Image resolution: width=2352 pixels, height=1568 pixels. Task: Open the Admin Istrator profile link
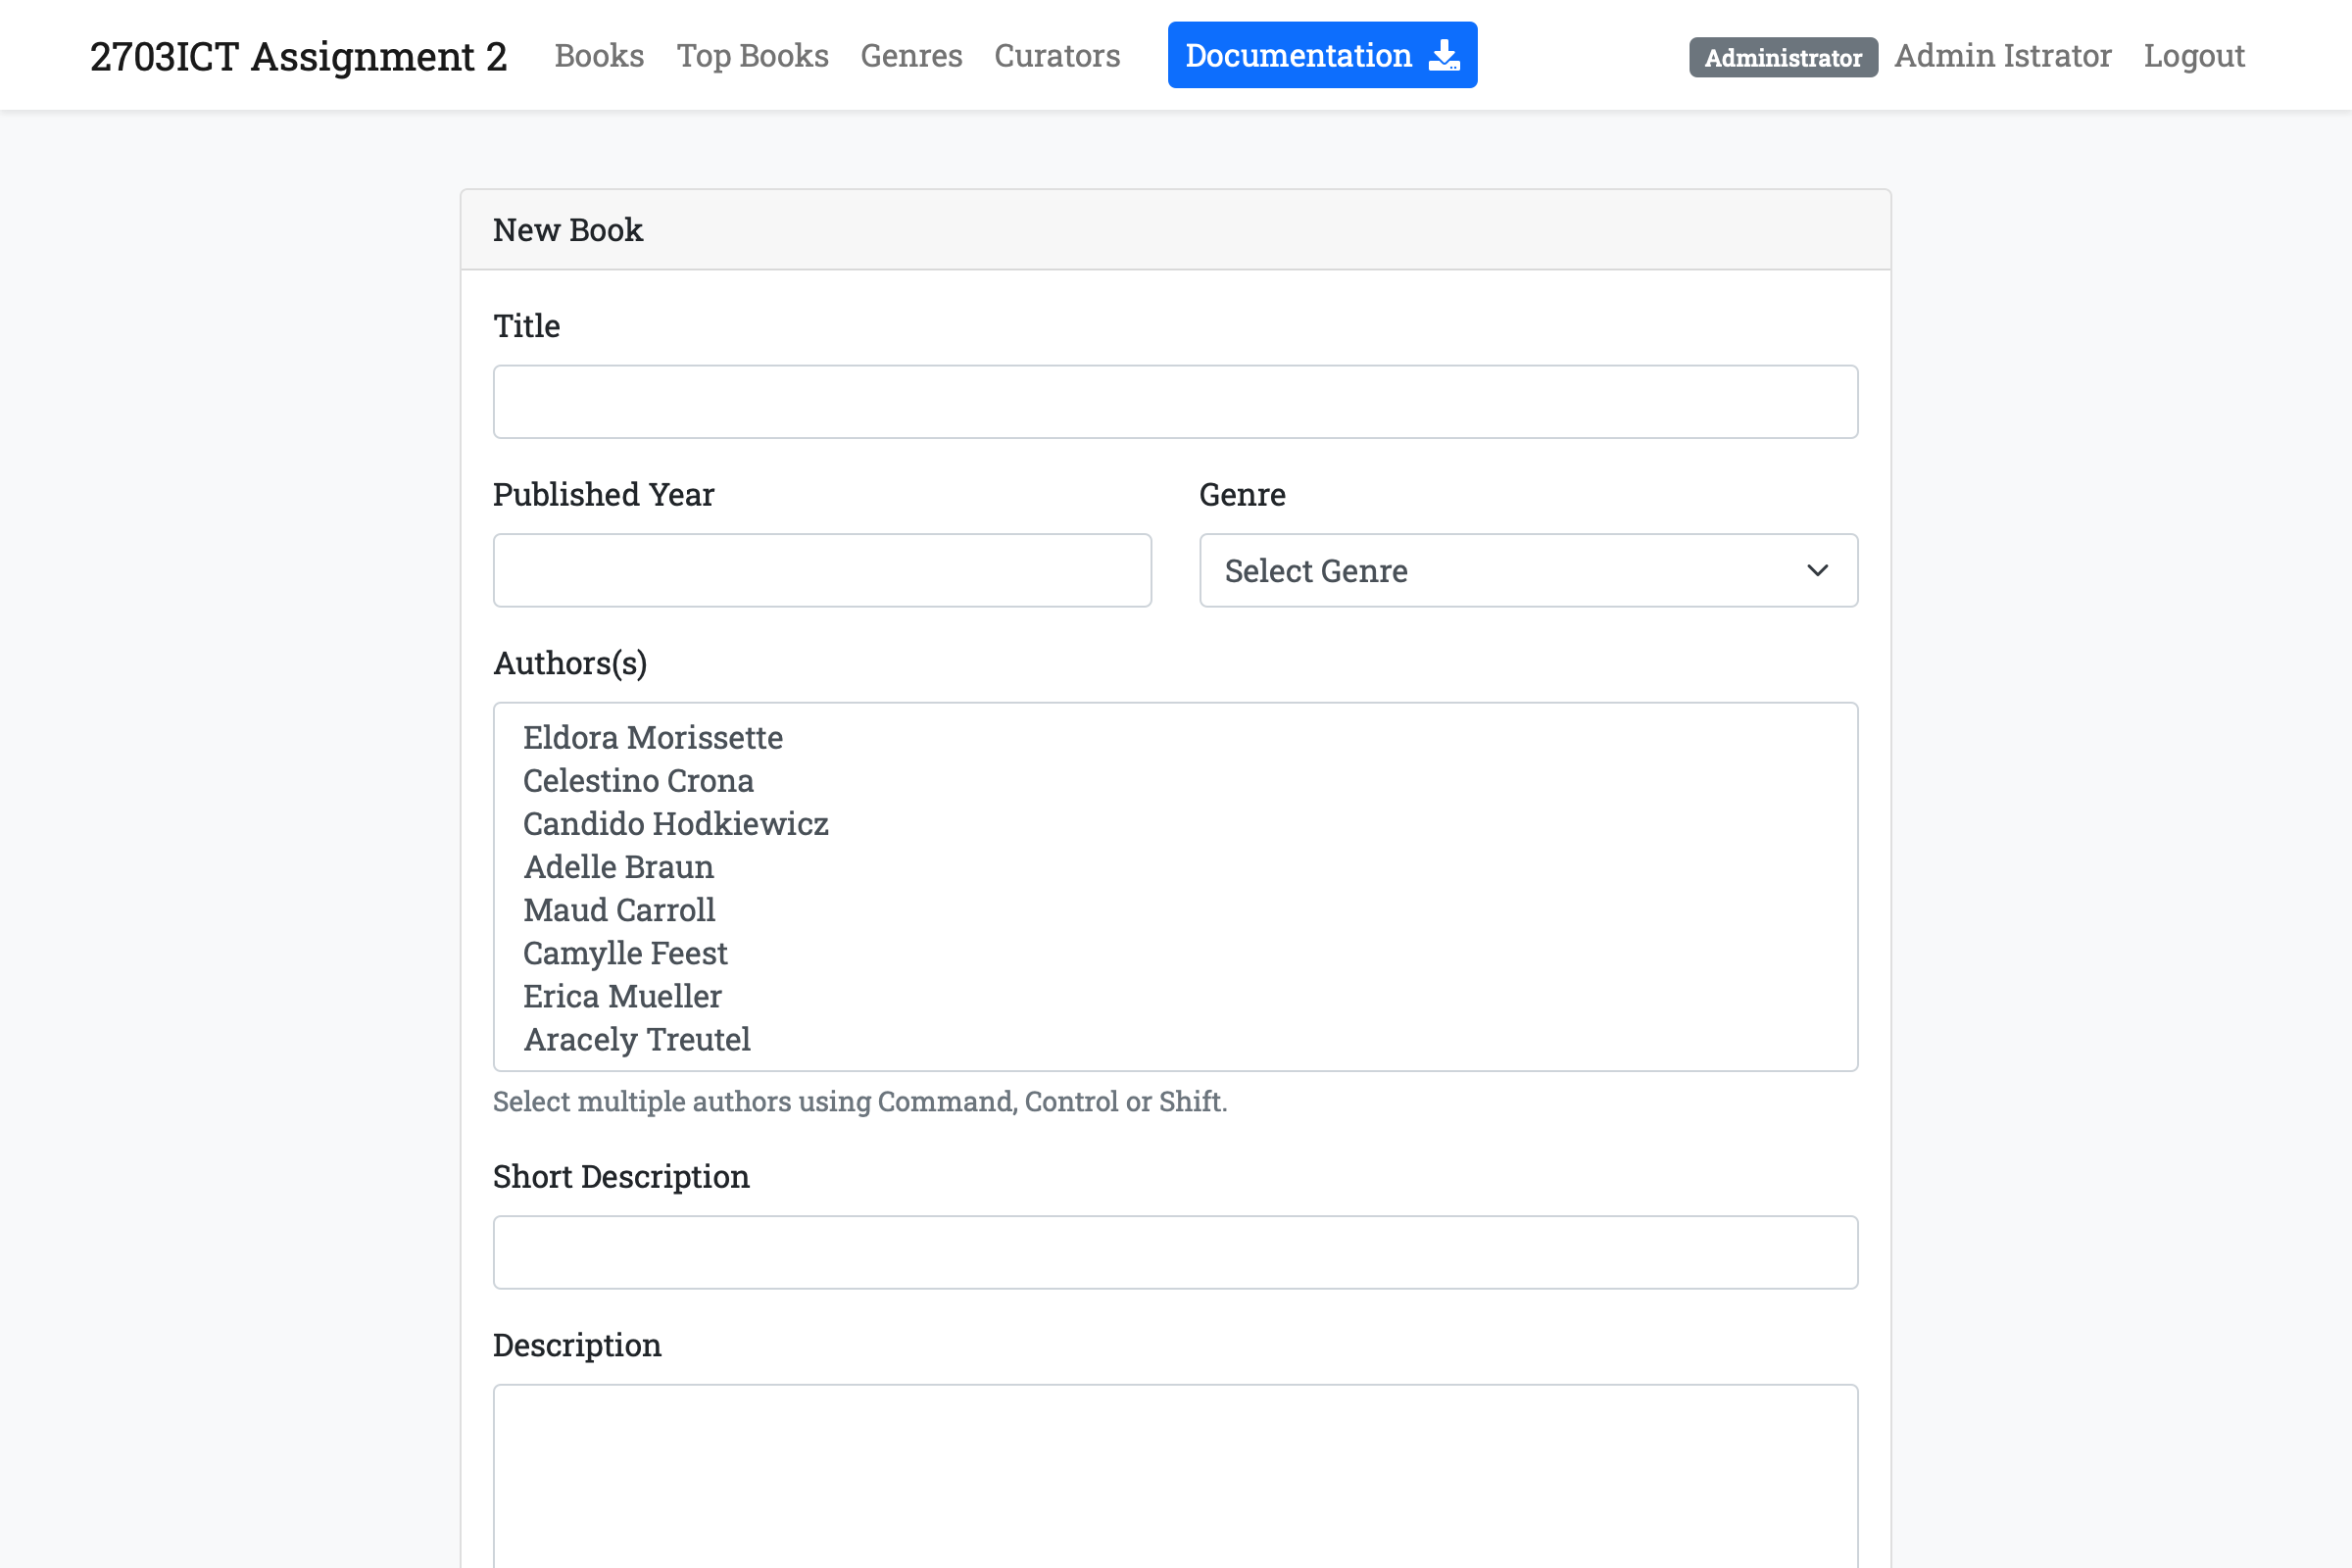tap(2003, 55)
